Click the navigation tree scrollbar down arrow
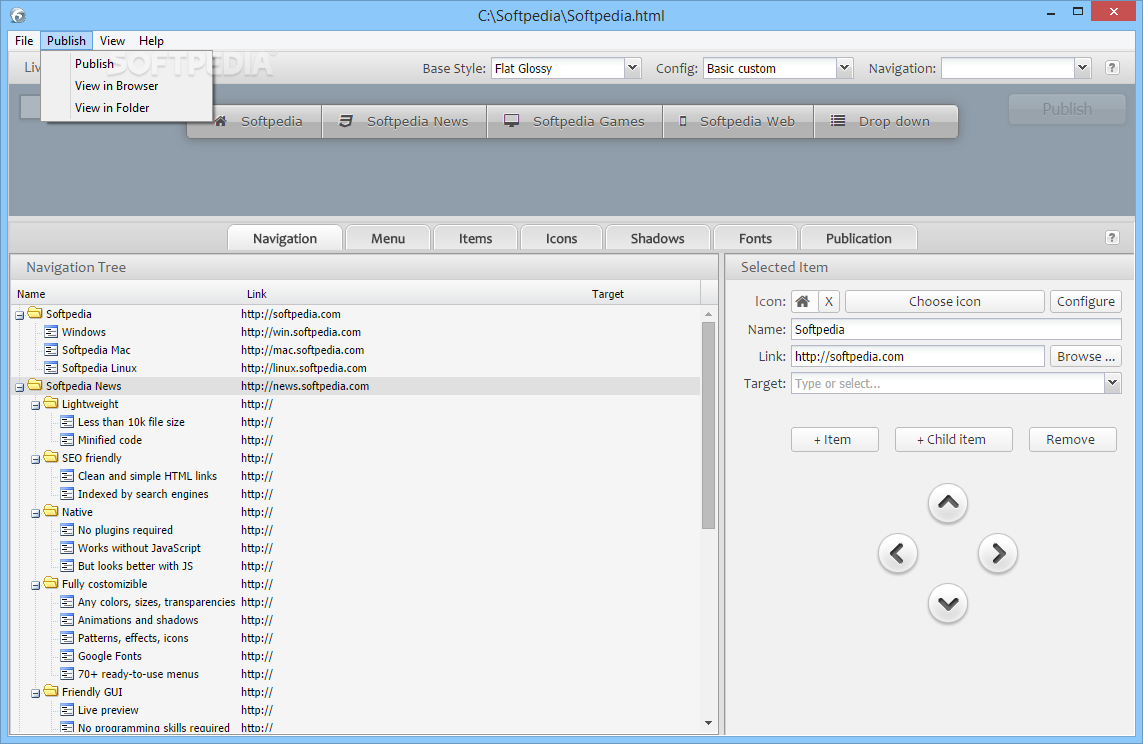1143x744 pixels. [709, 723]
